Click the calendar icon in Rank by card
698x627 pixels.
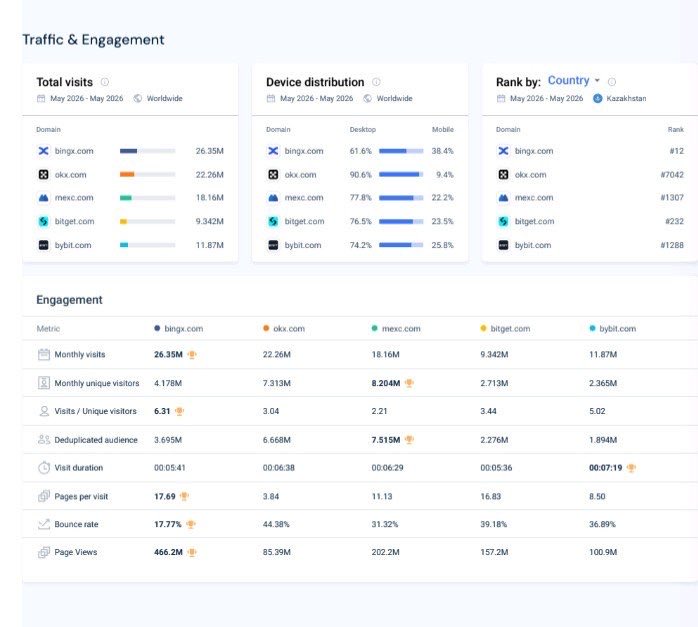tap(501, 98)
